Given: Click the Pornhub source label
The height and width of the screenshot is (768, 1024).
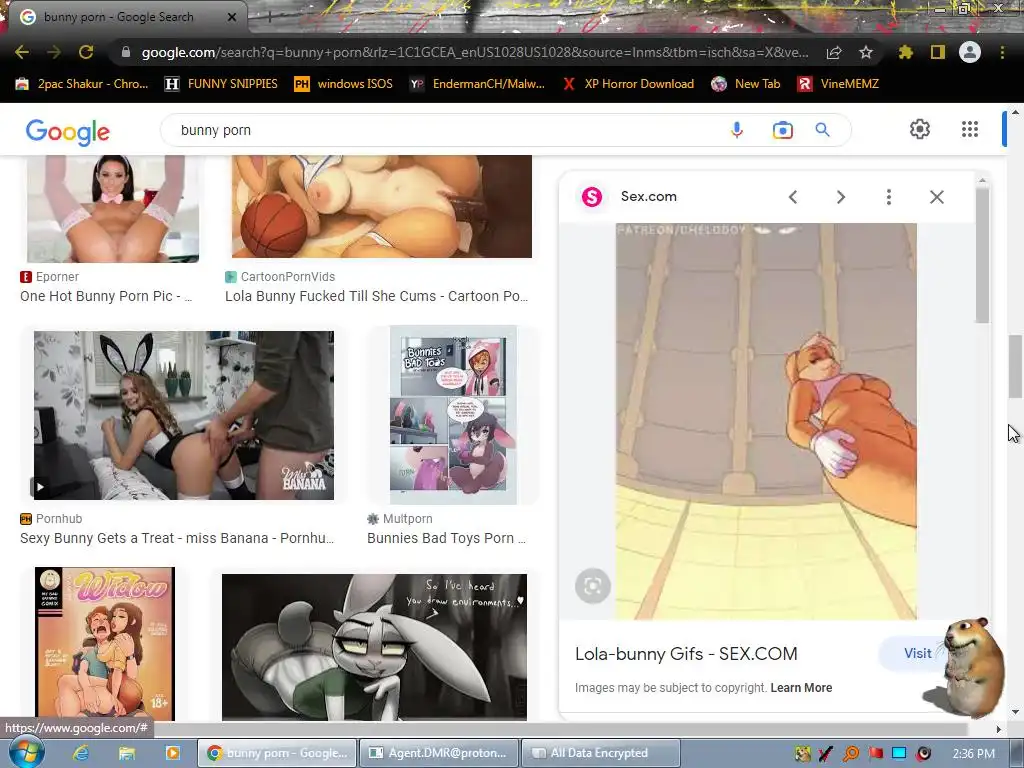Looking at the screenshot, I should (x=51, y=519).
